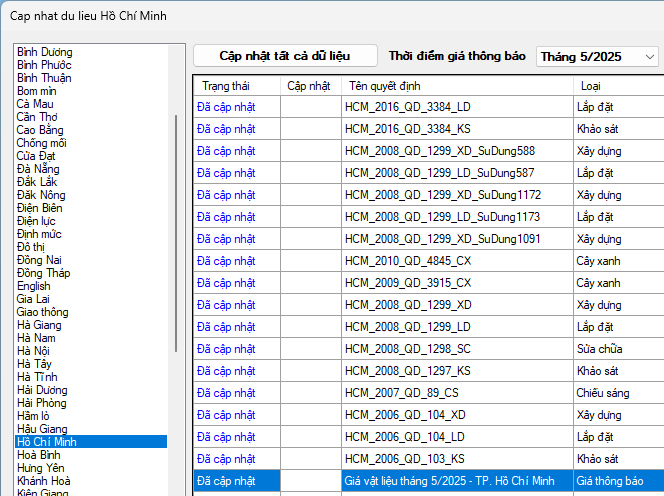The height and width of the screenshot is (496, 664).
Task: Click the 'Loại' column header
Action: click(590, 86)
